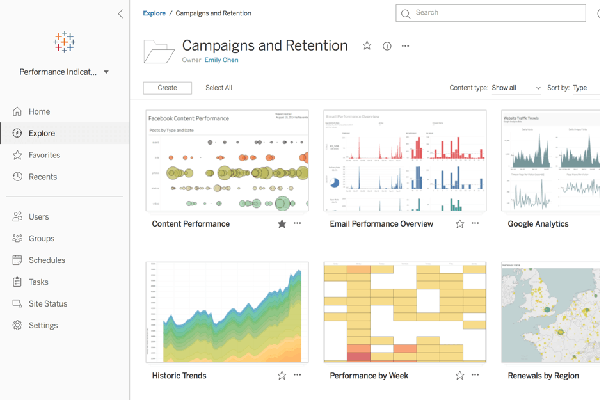Open the Content type Show all dropdown
The image size is (600, 400).
(516, 88)
